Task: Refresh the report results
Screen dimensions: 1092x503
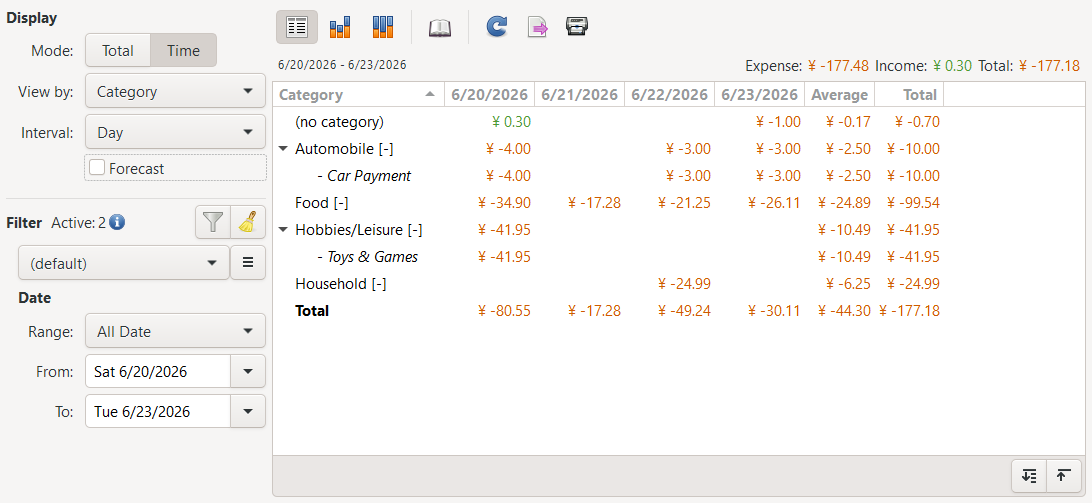Action: 497,27
